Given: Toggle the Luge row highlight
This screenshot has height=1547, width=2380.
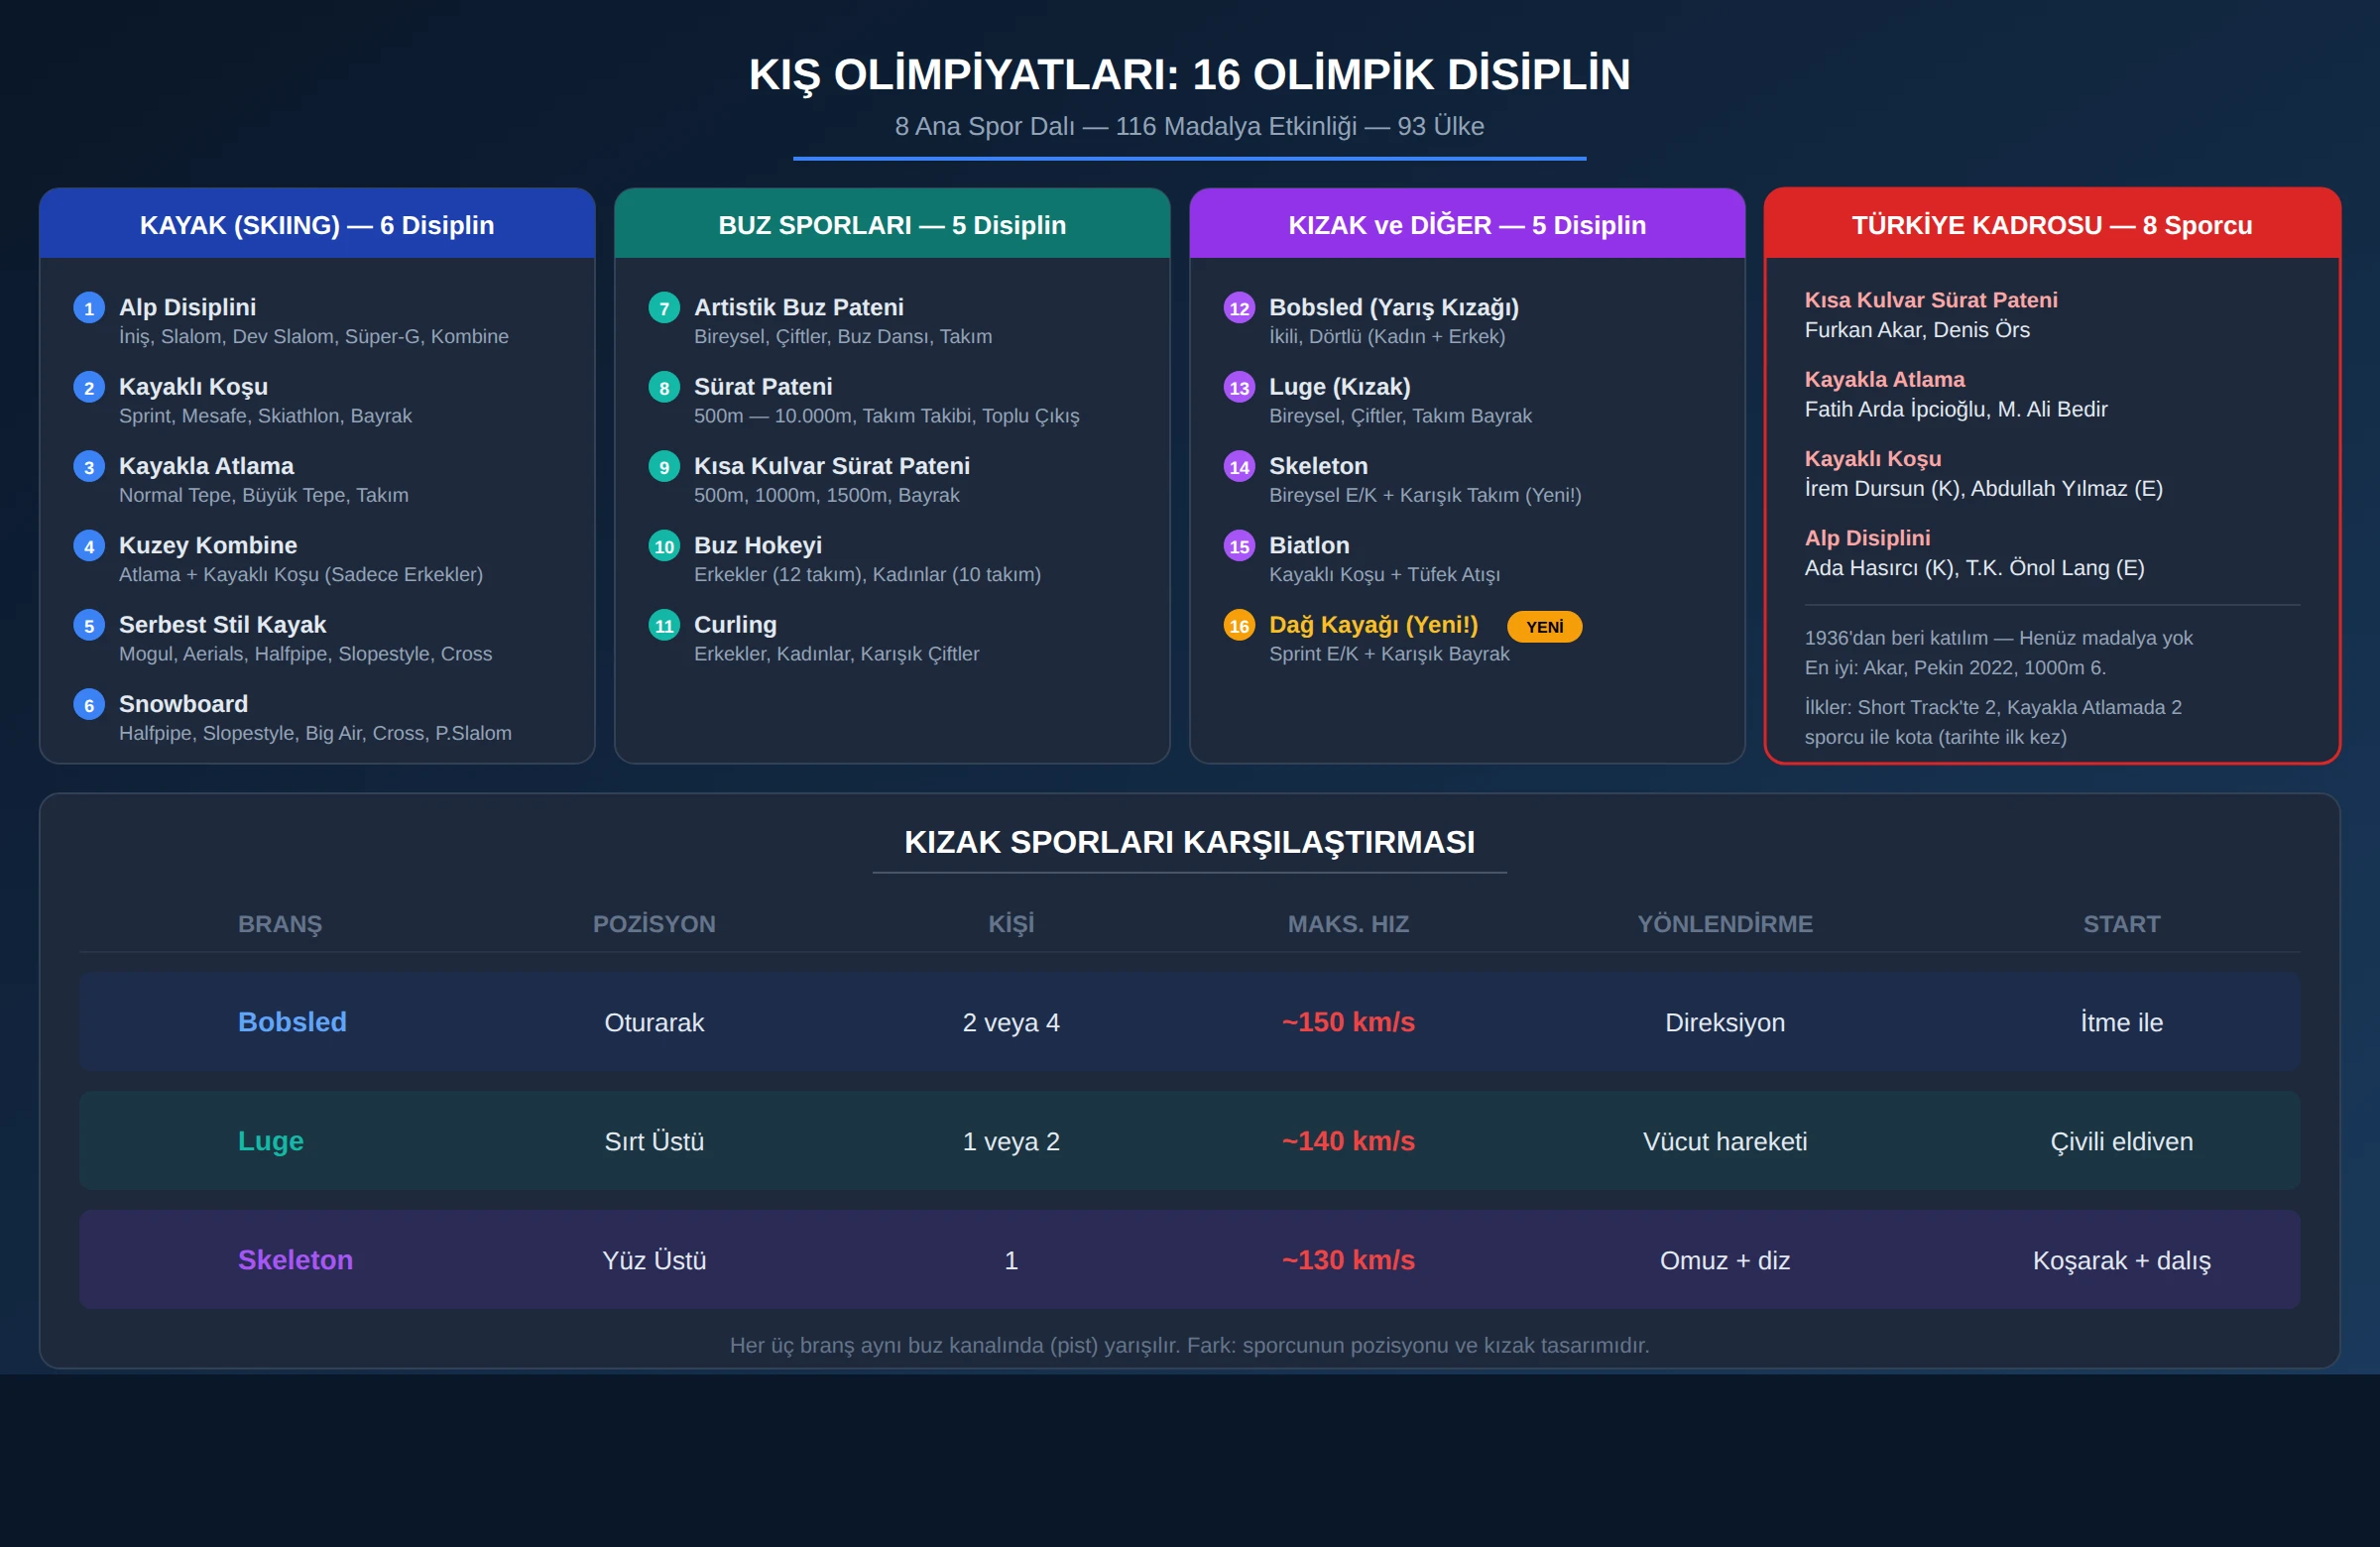Looking at the screenshot, I should click(x=1190, y=1141).
